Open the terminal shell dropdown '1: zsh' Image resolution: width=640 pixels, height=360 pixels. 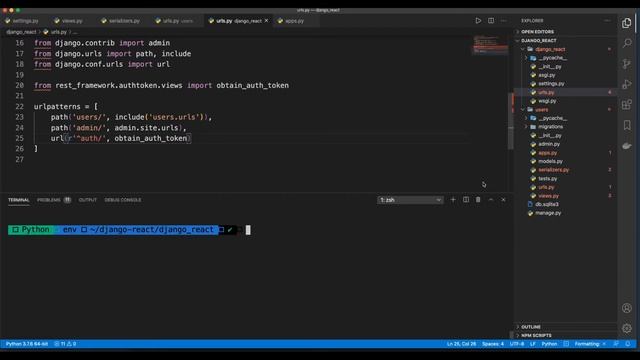(x=410, y=200)
